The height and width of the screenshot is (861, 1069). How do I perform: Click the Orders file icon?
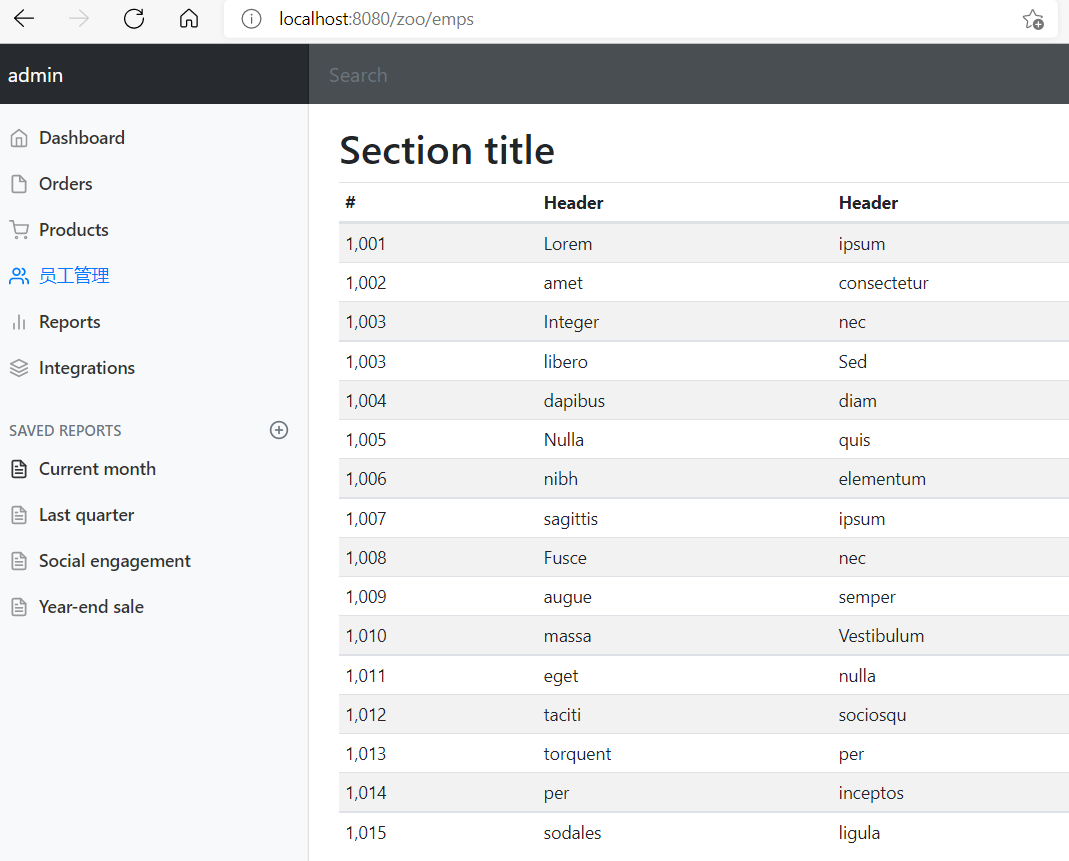point(18,185)
